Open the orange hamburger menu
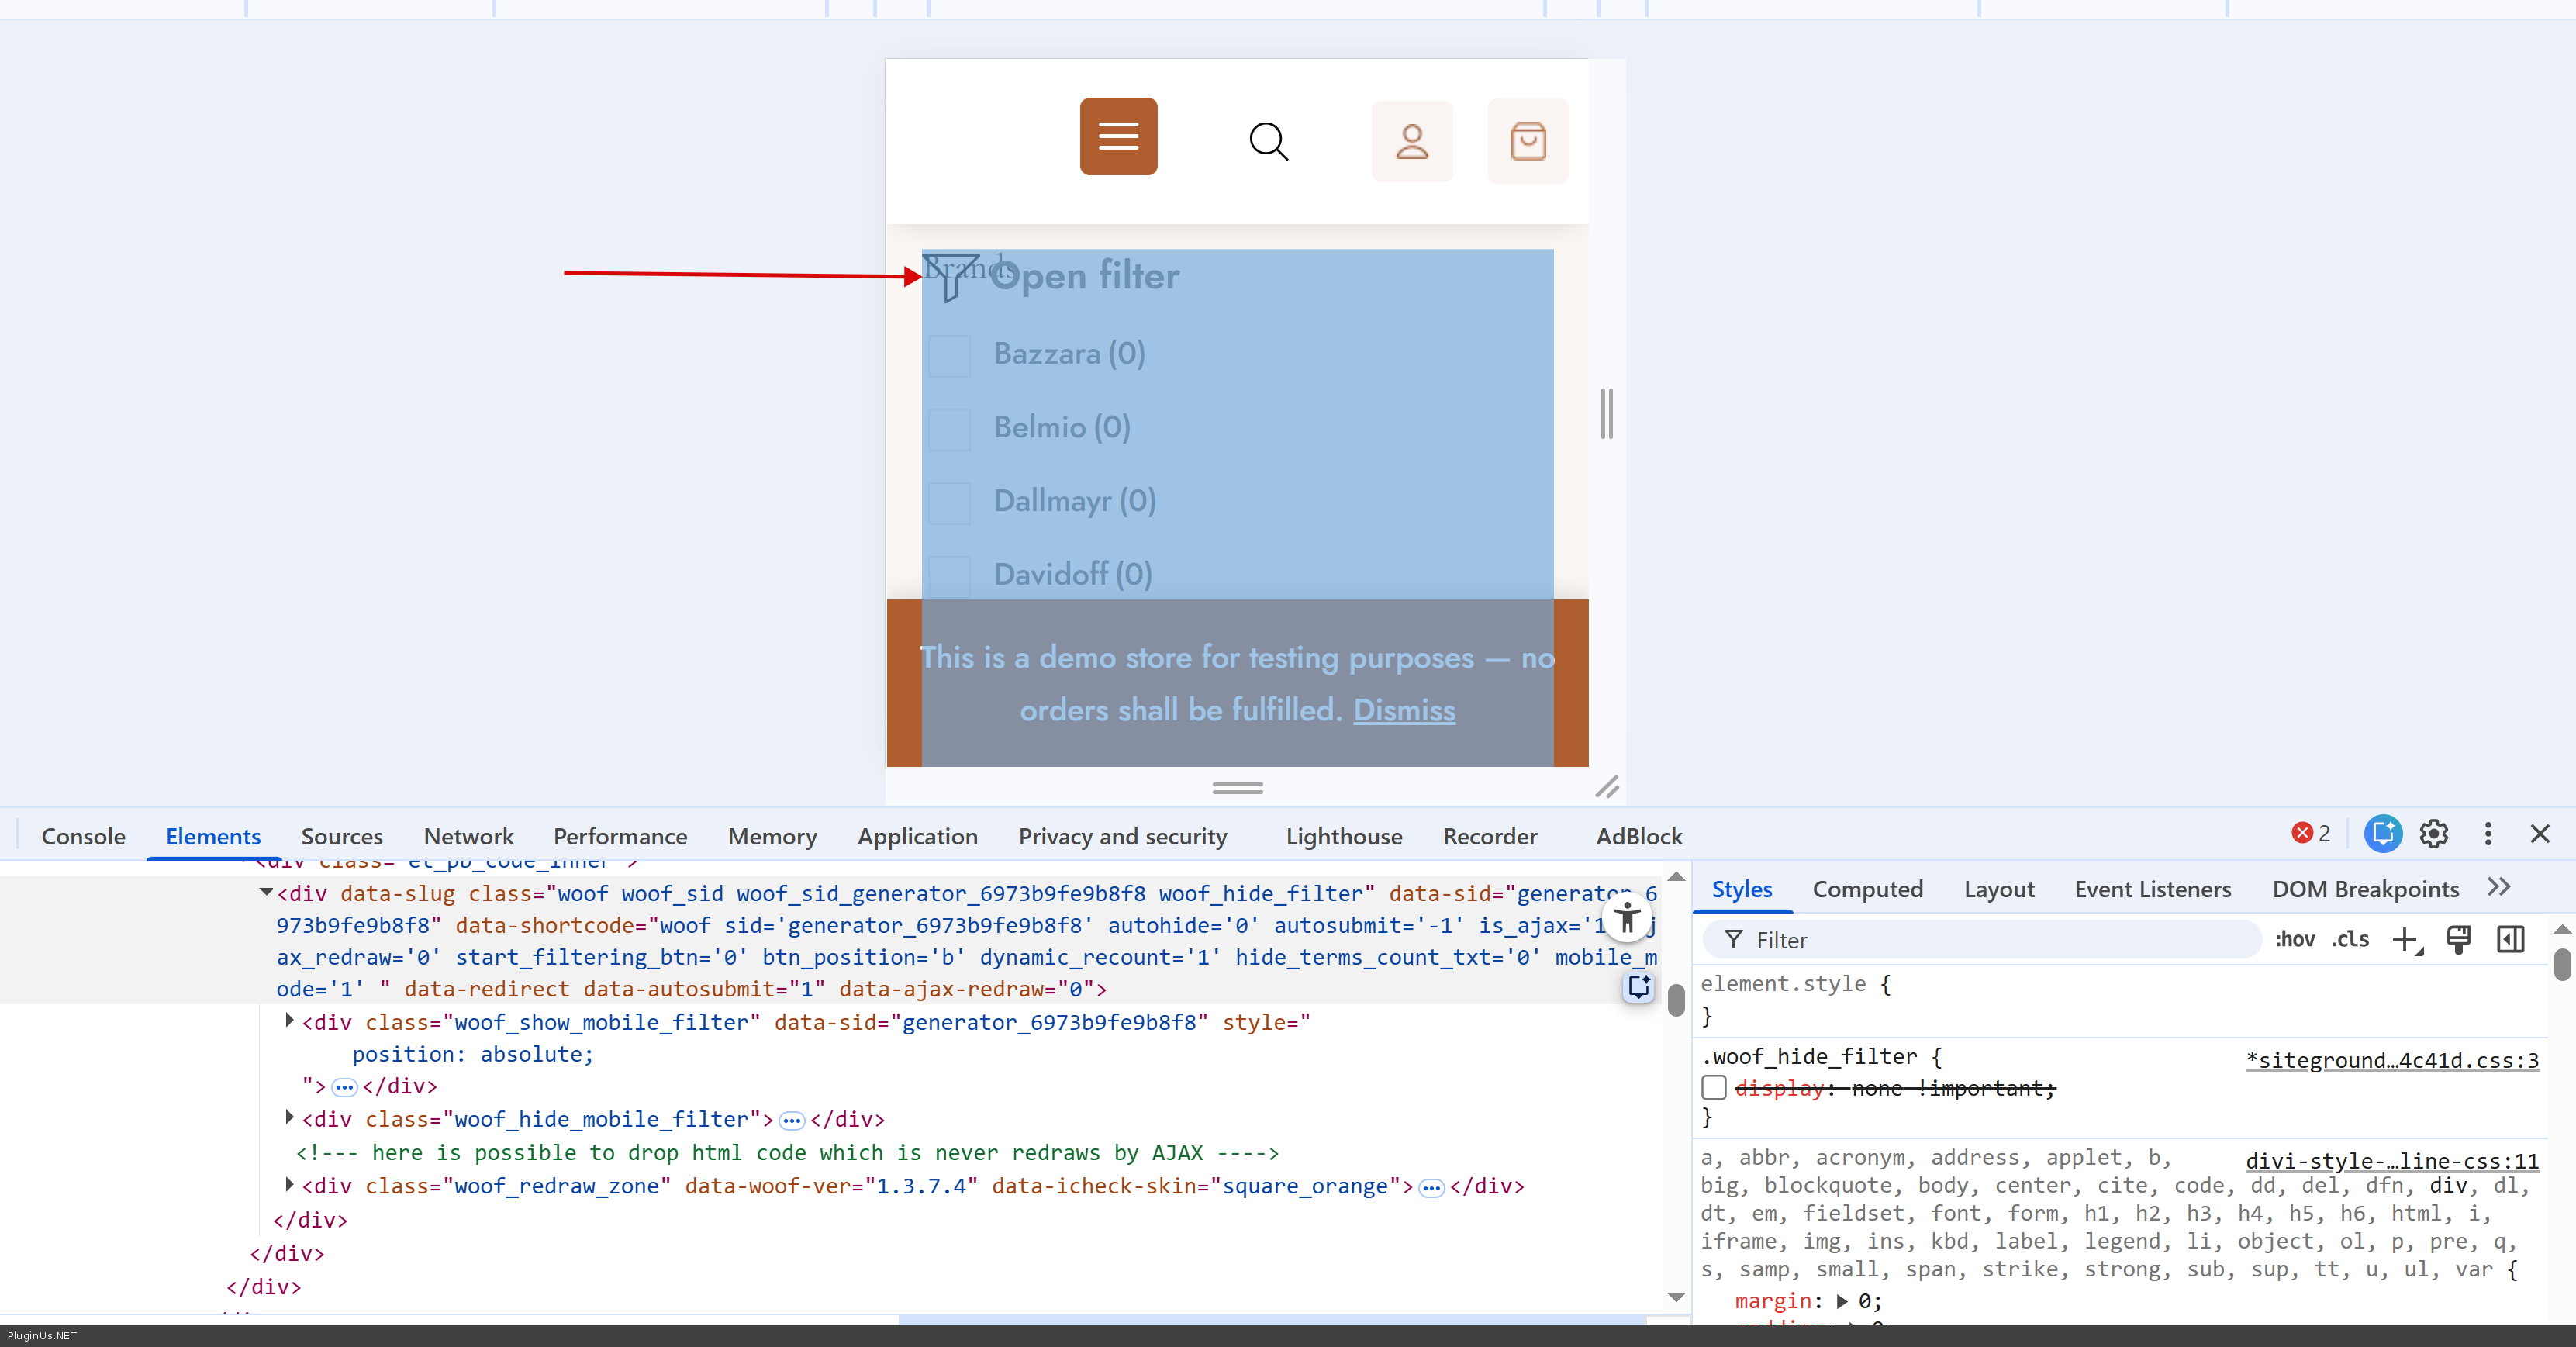This screenshot has width=2576, height=1347. pos(1118,136)
